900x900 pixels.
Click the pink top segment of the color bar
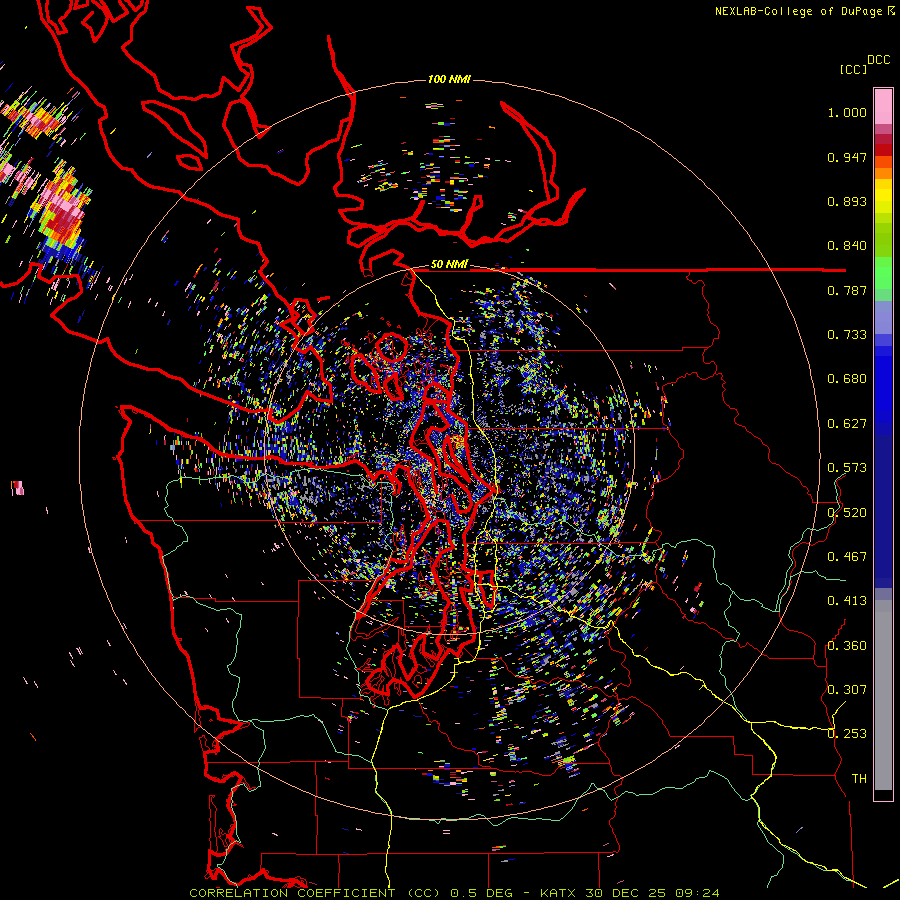pyautogui.click(x=883, y=106)
